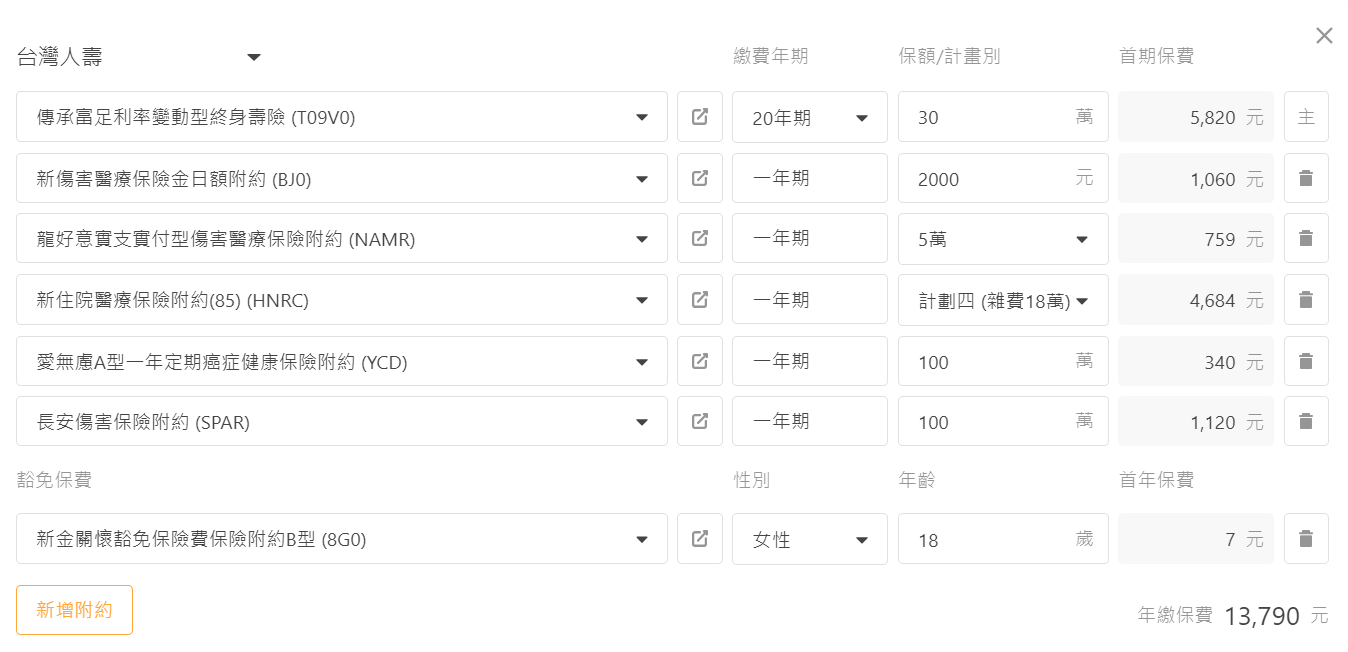Trash the 長安傷害保險附約 (SPAR) row
Screen dimensions: 1348x652
coord(1306,421)
